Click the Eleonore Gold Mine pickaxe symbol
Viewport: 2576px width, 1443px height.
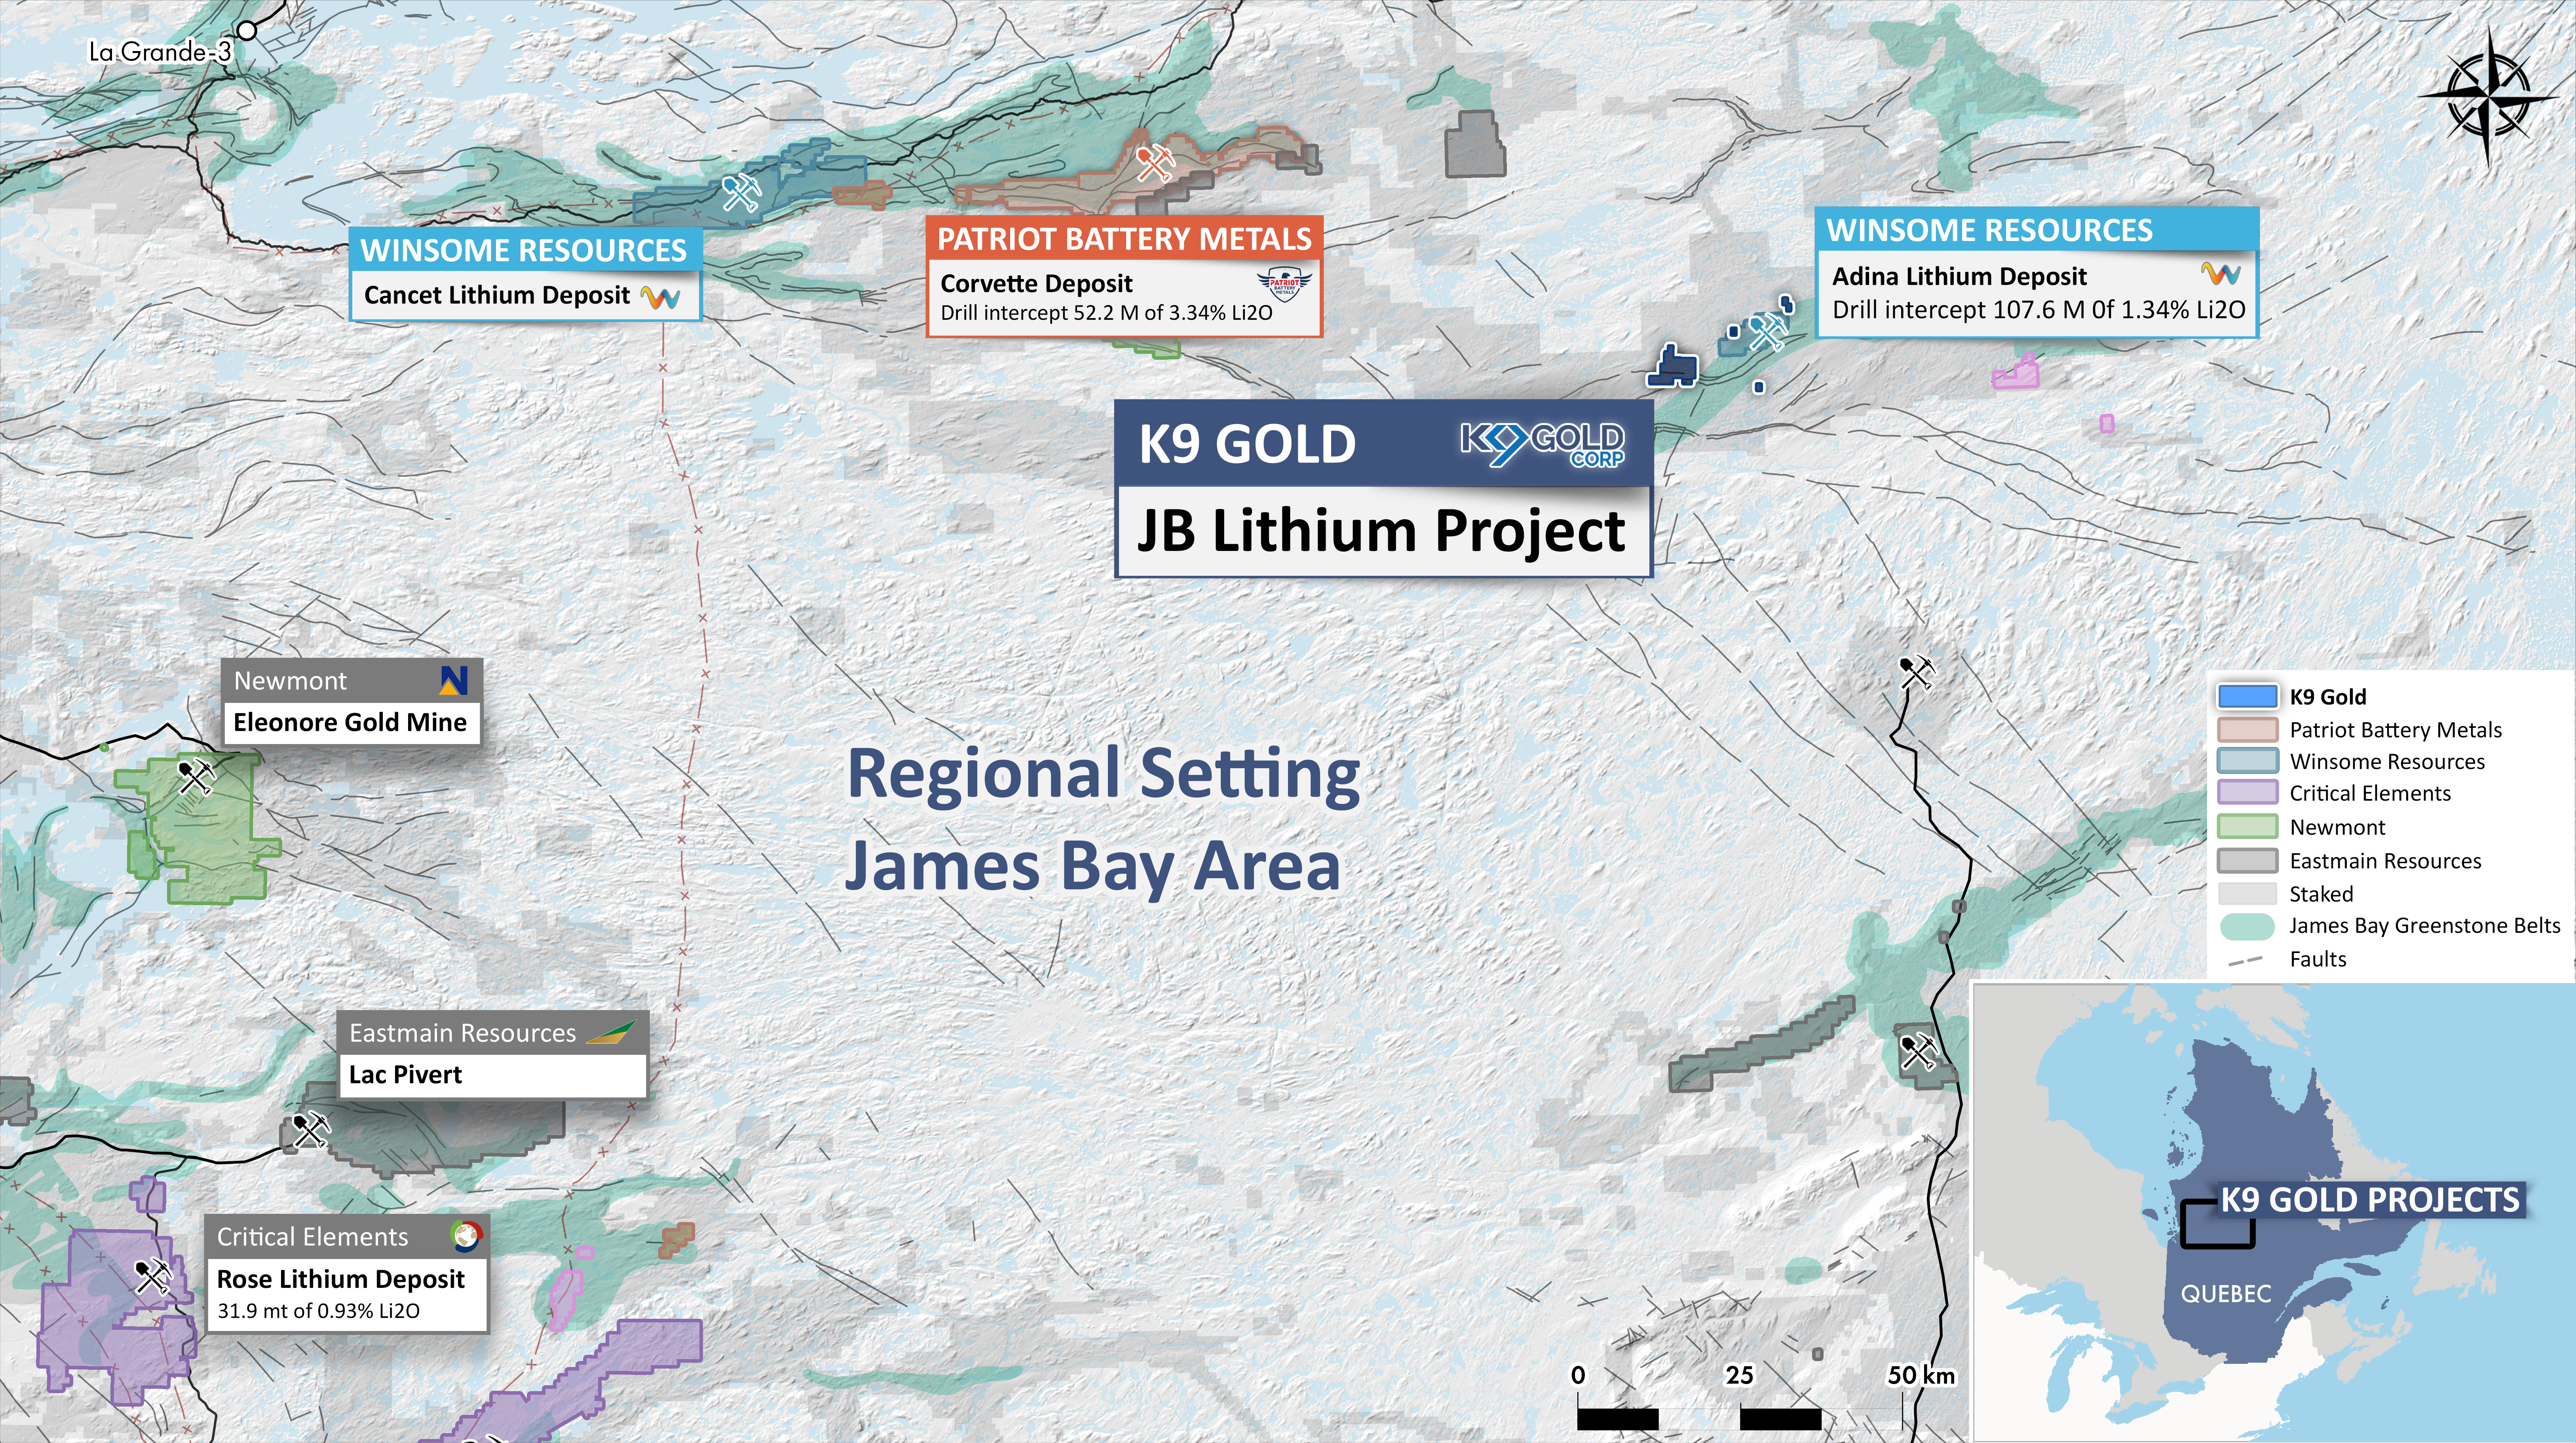[x=196, y=776]
